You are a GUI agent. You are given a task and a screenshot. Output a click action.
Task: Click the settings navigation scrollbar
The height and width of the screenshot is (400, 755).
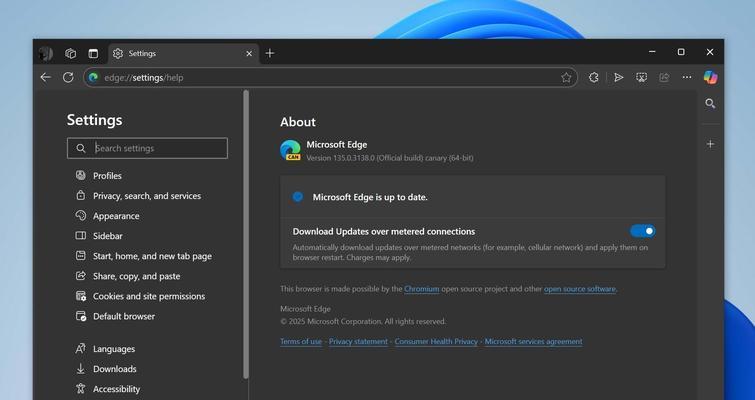(246, 234)
